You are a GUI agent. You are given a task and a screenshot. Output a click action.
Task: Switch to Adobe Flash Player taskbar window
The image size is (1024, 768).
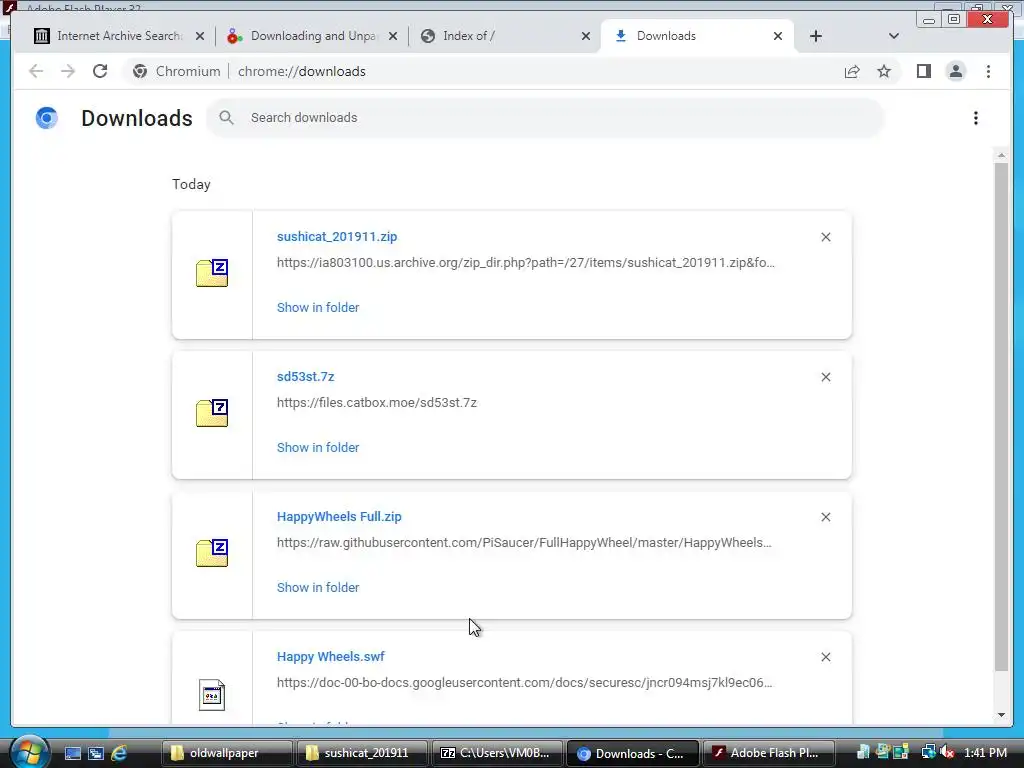tap(769, 753)
